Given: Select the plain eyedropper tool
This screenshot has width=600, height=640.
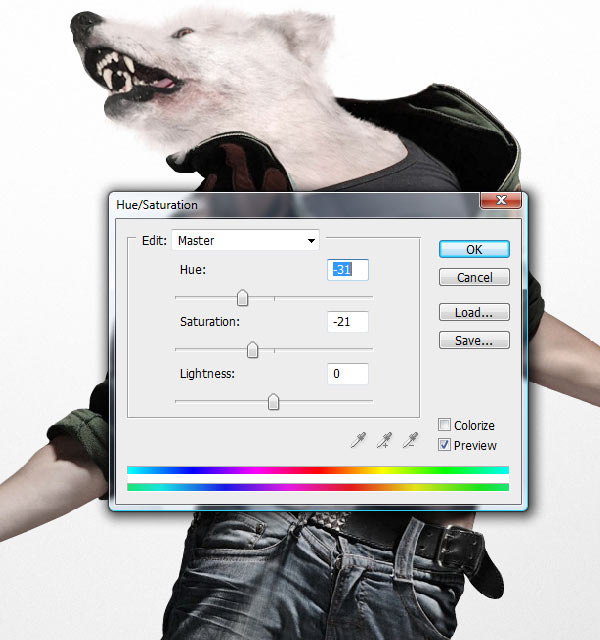Looking at the screenshot, I should [358, 440].
